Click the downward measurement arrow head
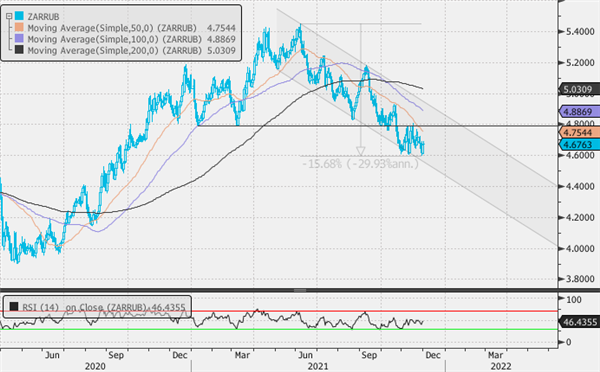The height and width of the screenshot is (372, 600). (360, 151)
